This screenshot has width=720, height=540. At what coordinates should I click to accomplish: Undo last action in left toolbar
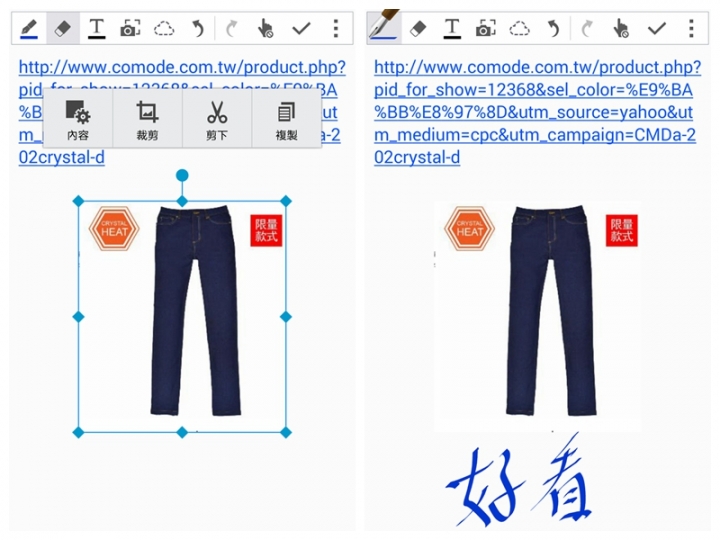[x=197, y=28]
